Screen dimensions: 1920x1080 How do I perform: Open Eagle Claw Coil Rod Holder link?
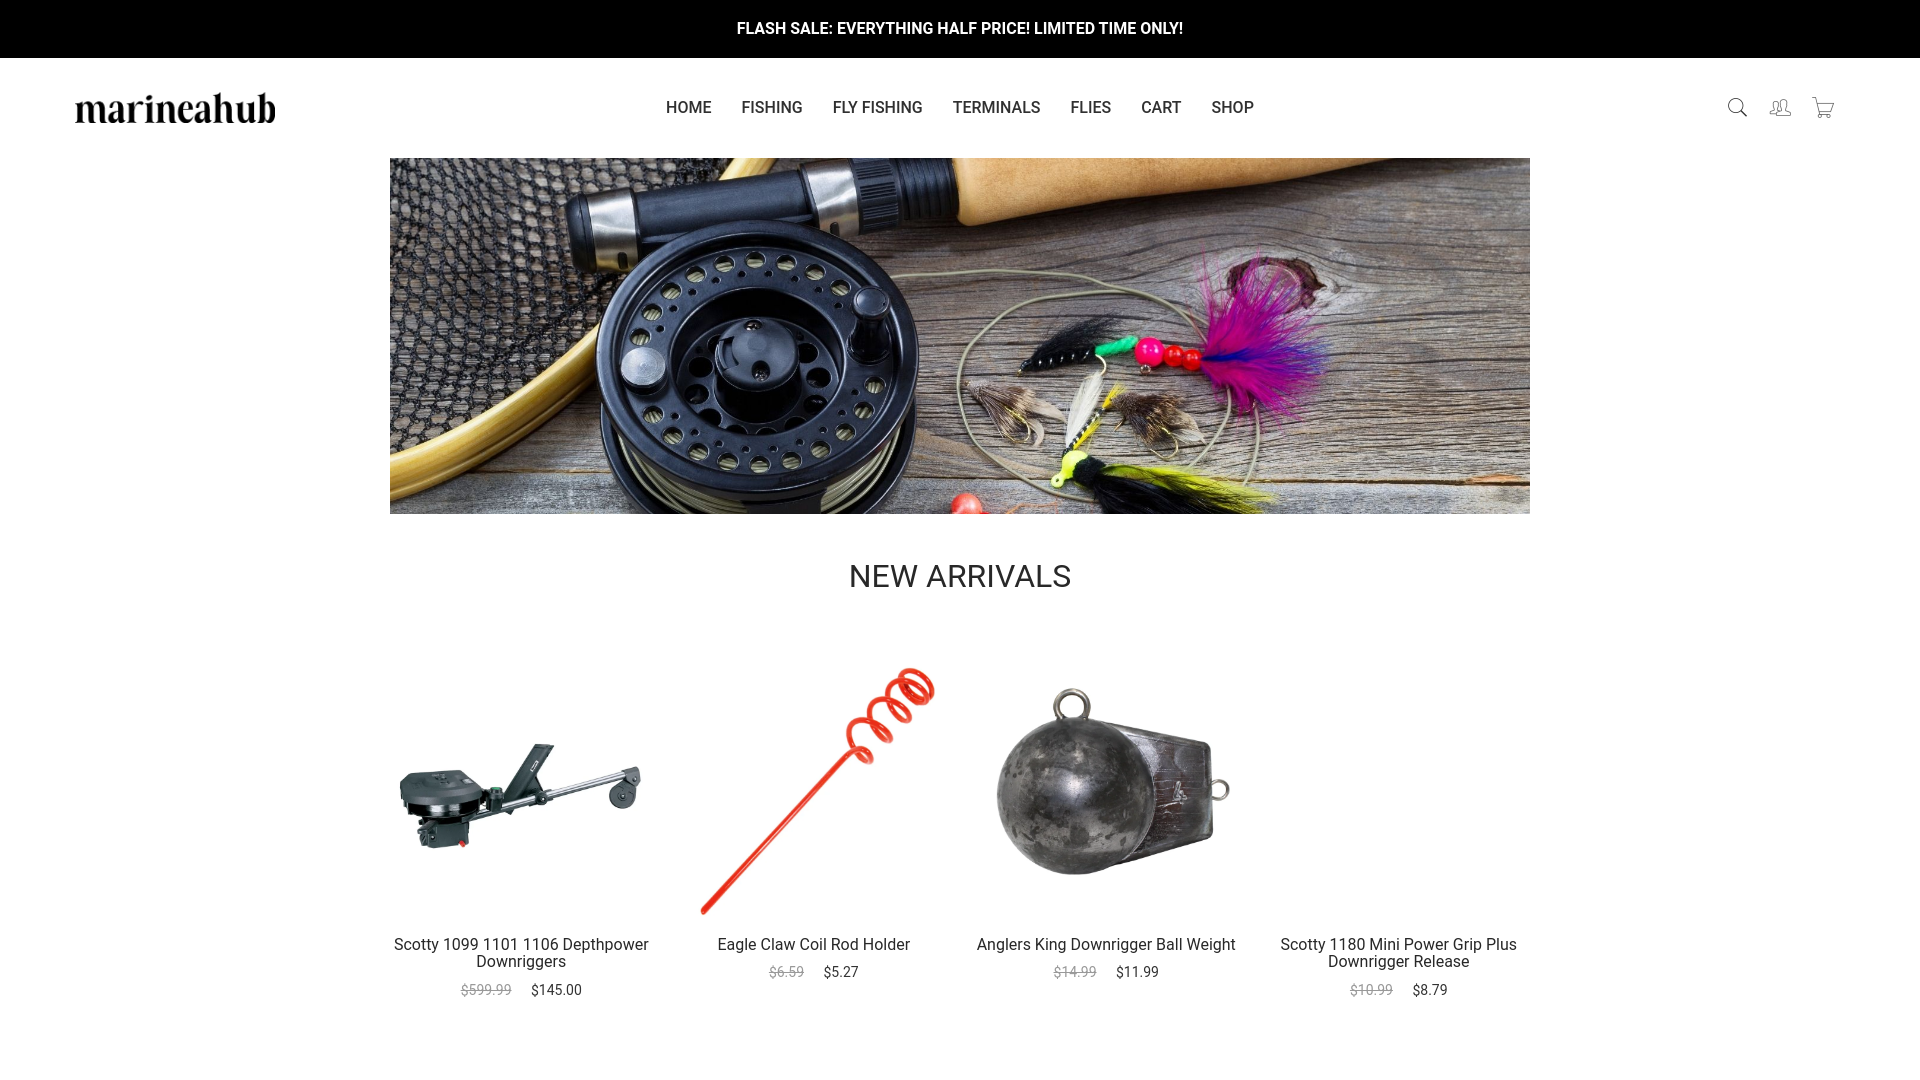(x=814, y=945)
